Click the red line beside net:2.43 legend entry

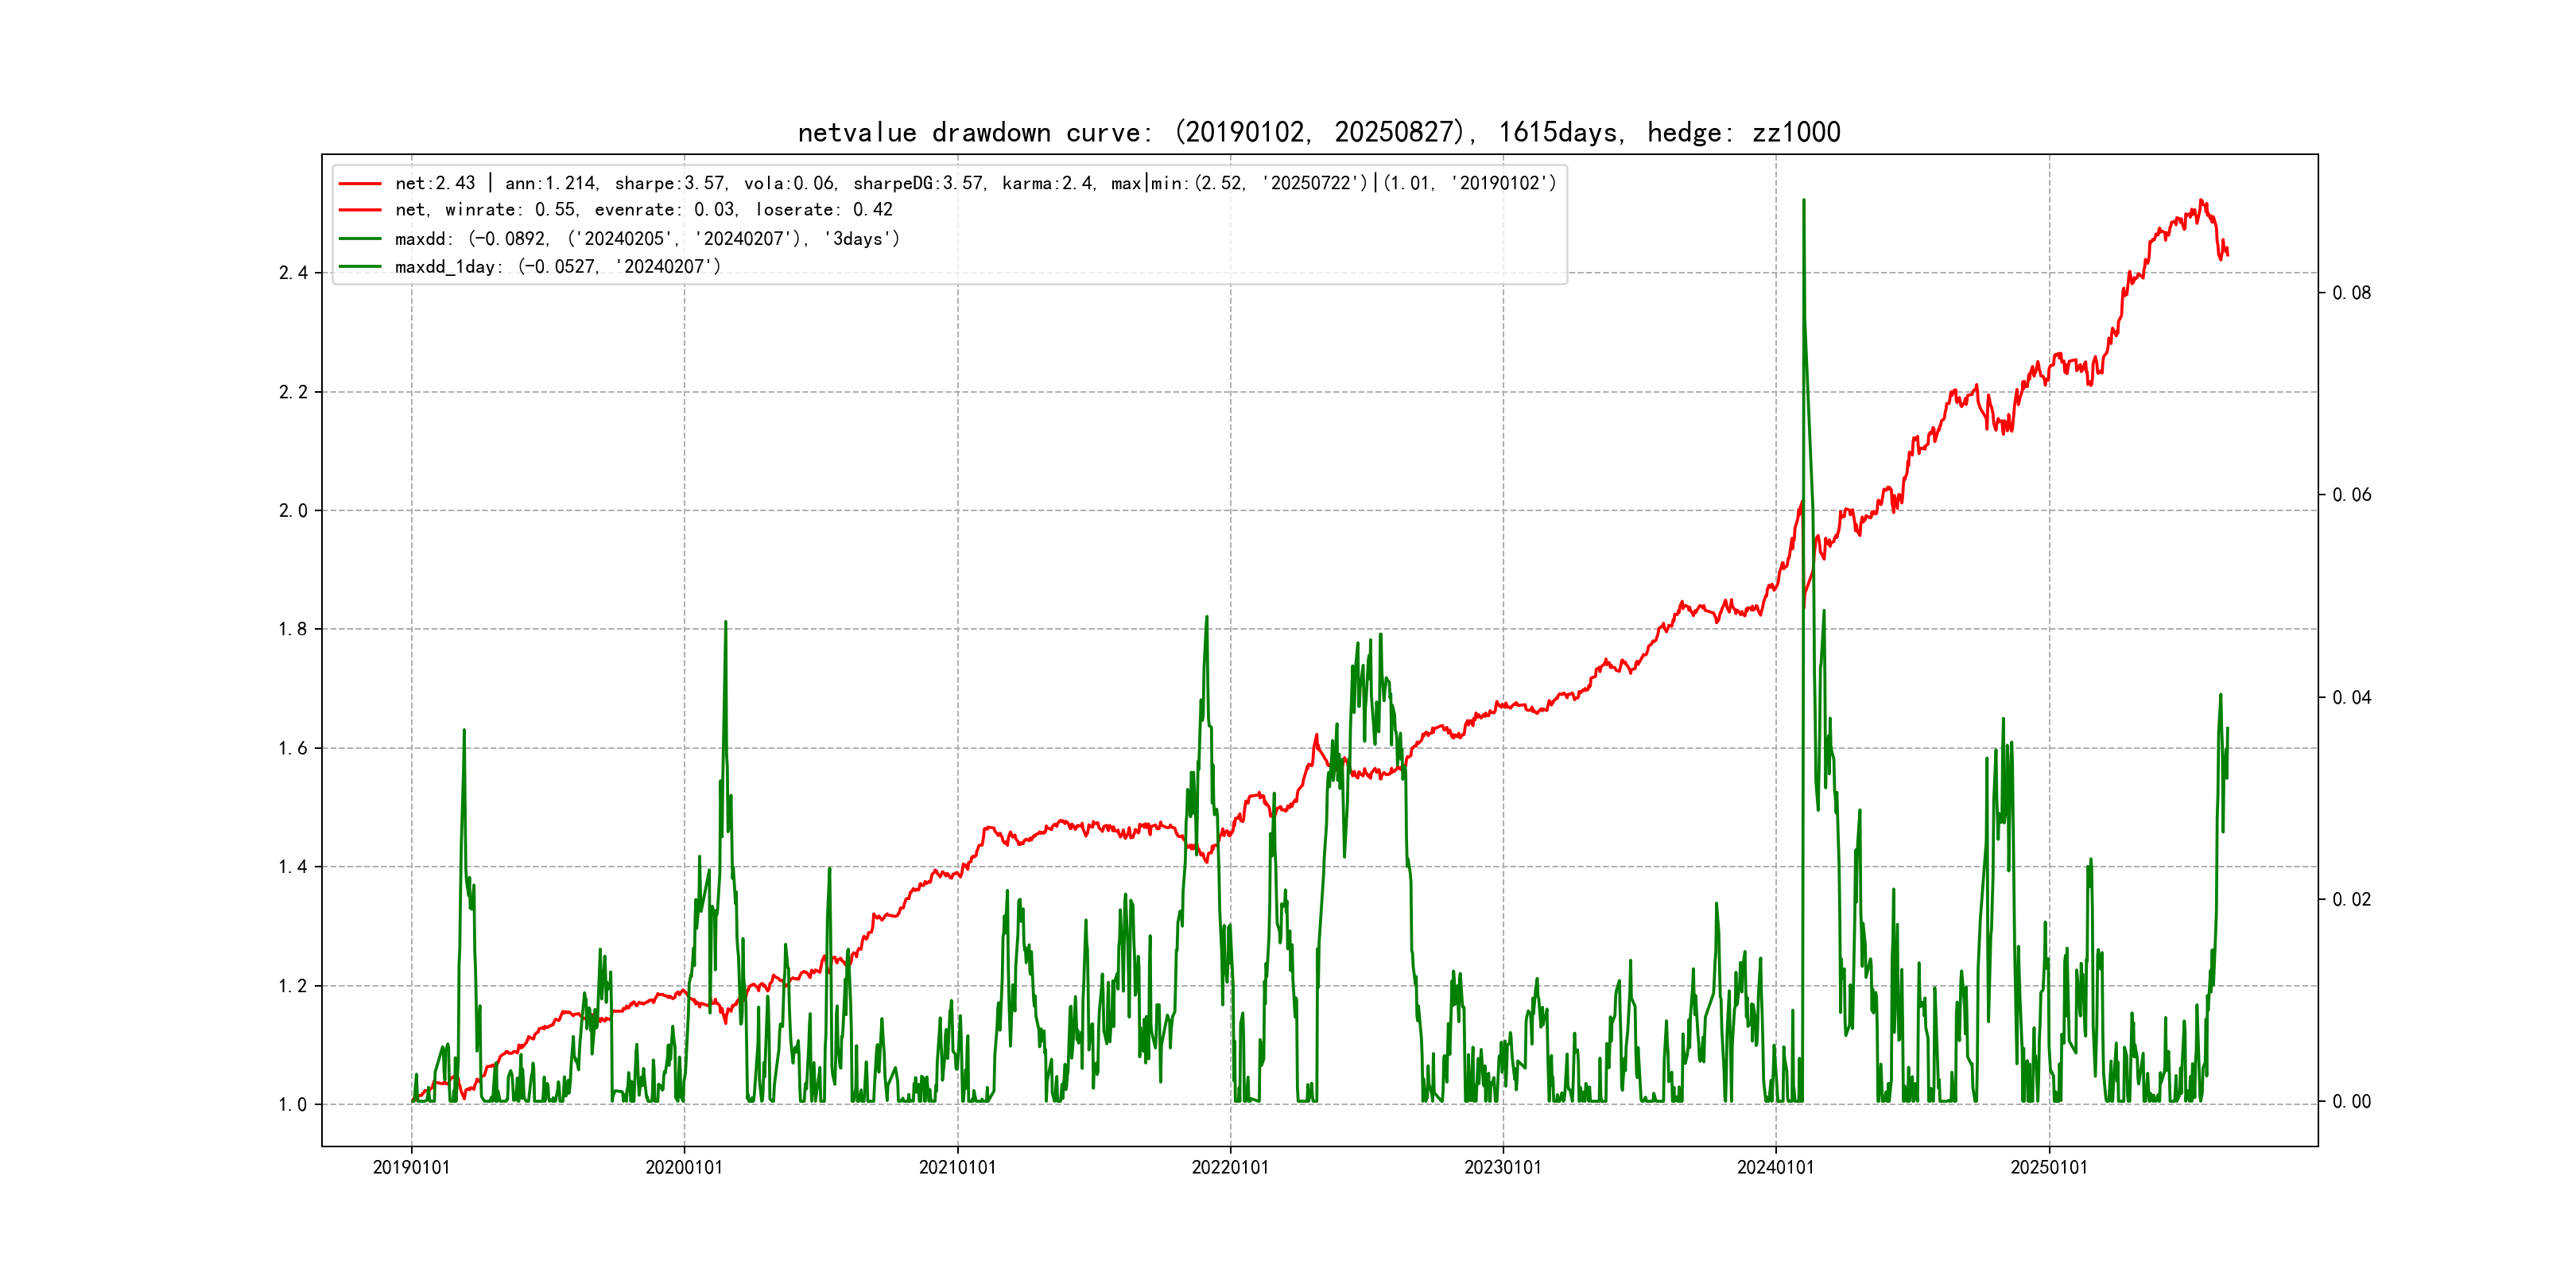pos(360,184)
